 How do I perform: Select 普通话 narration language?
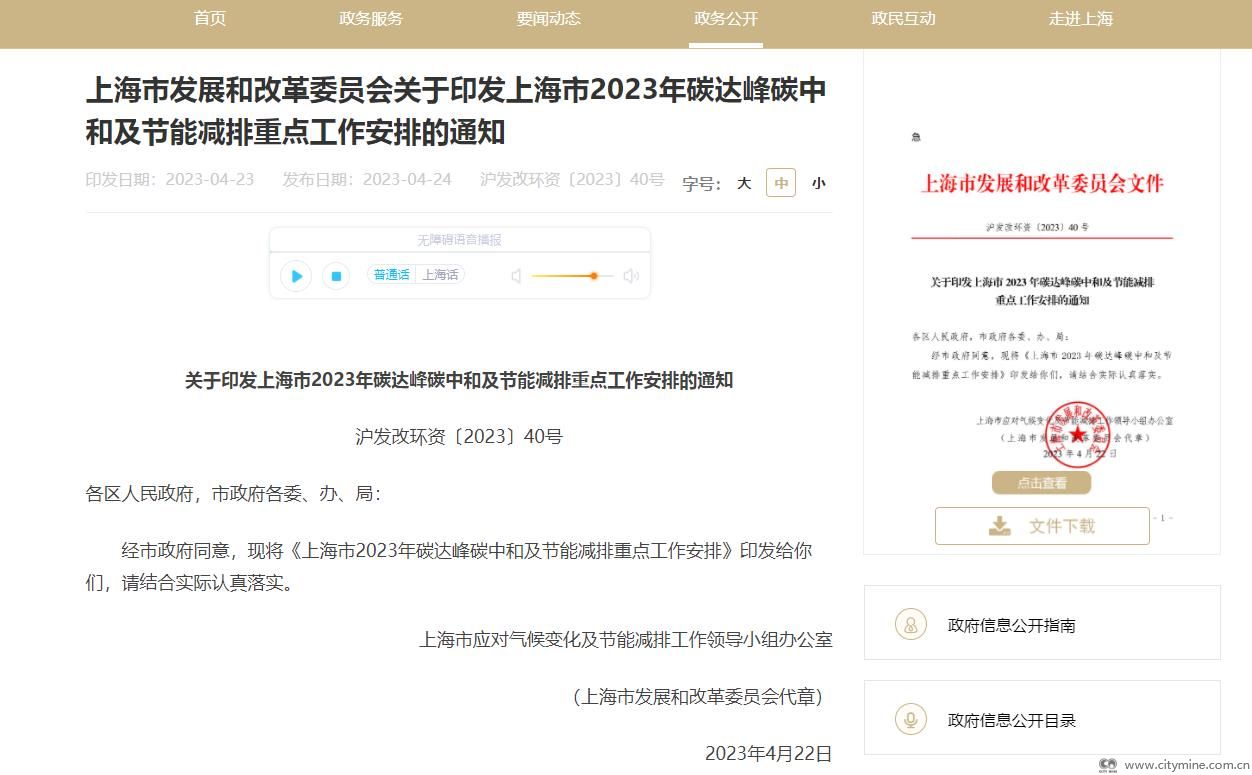tap(391, 275)
